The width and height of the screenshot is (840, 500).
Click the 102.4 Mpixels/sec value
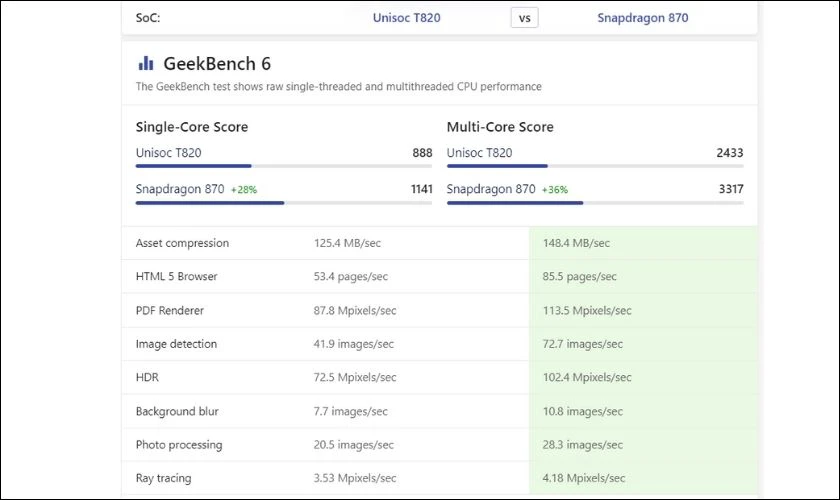coord(587,377)
